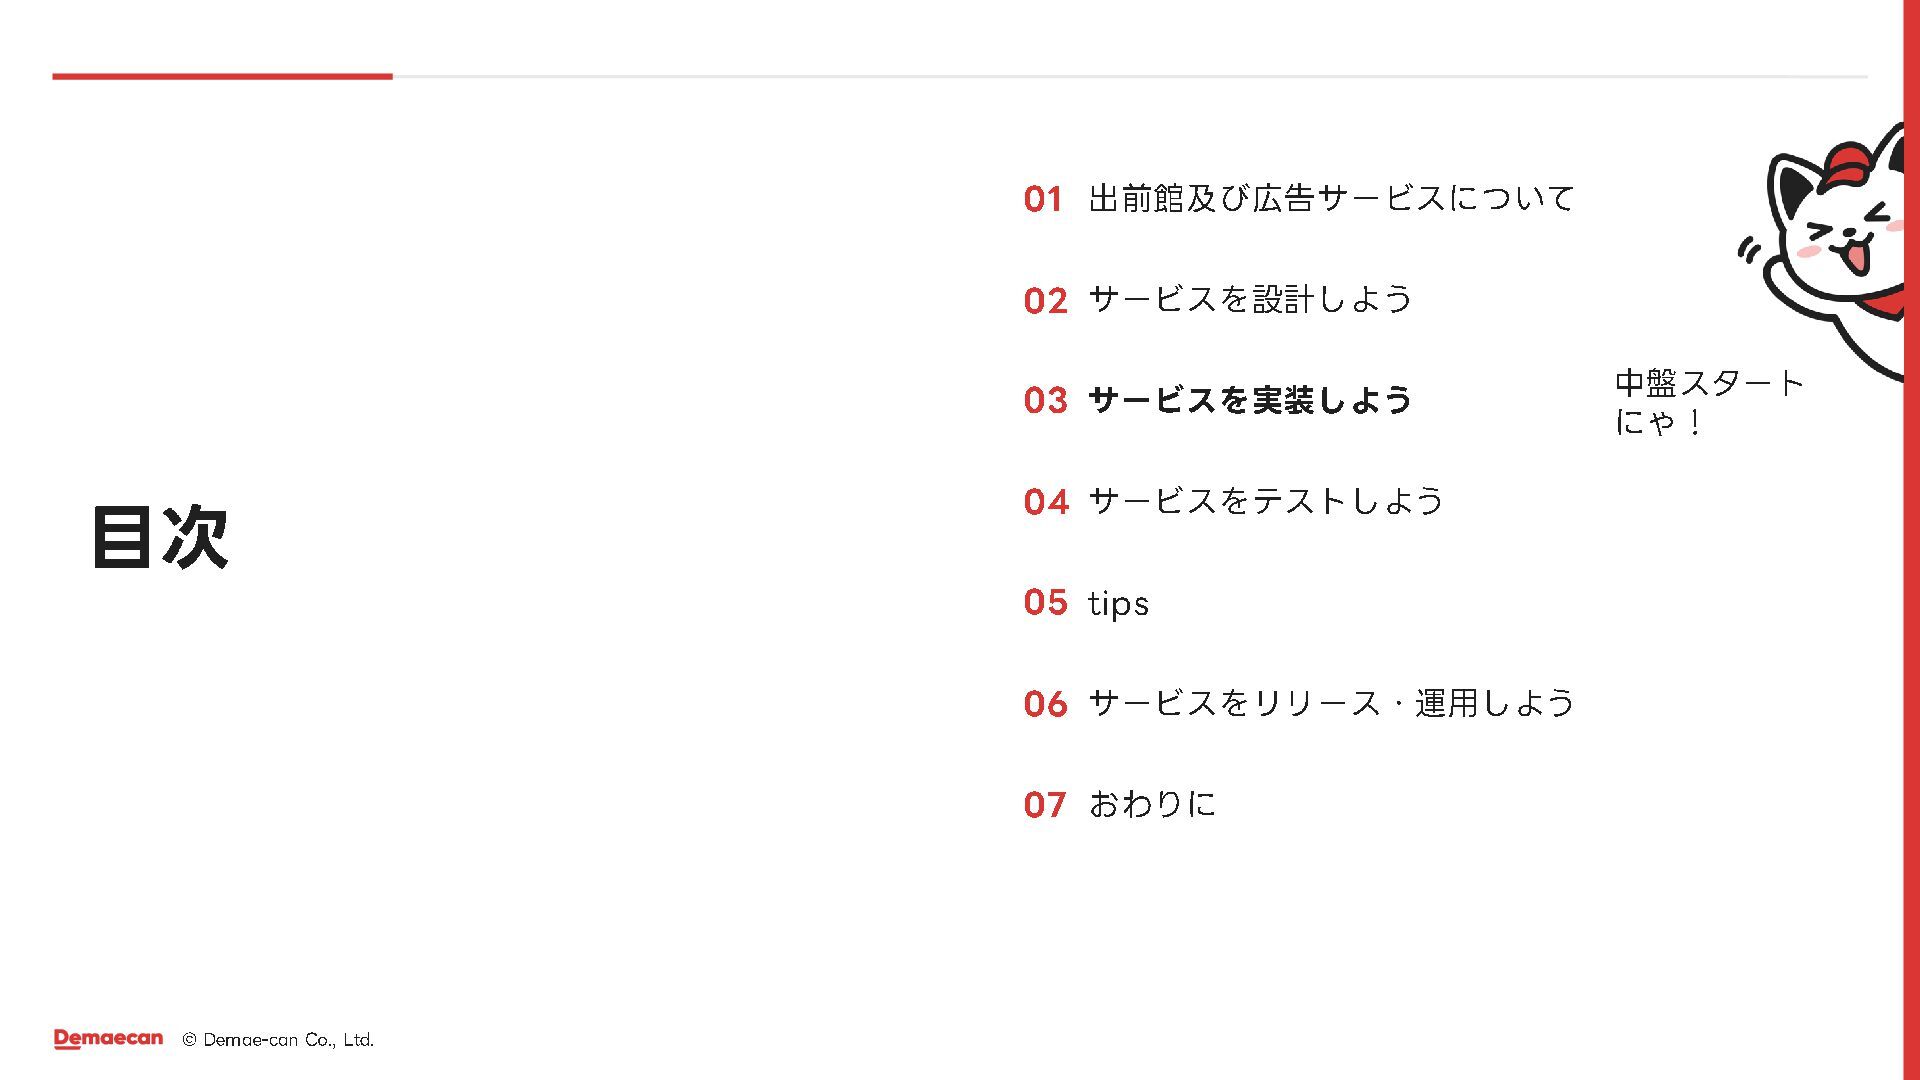
Task: Open the 07 おわりに entry
Action: (x=1120, y=804)
